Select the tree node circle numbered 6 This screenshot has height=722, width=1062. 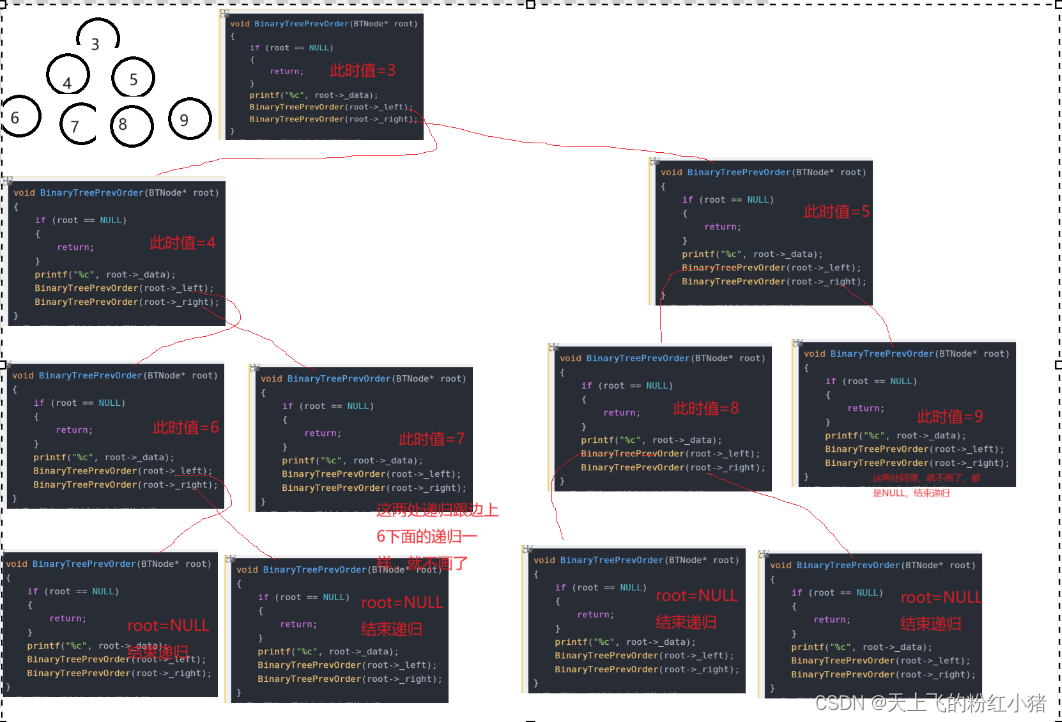click(x=20, y=116)
